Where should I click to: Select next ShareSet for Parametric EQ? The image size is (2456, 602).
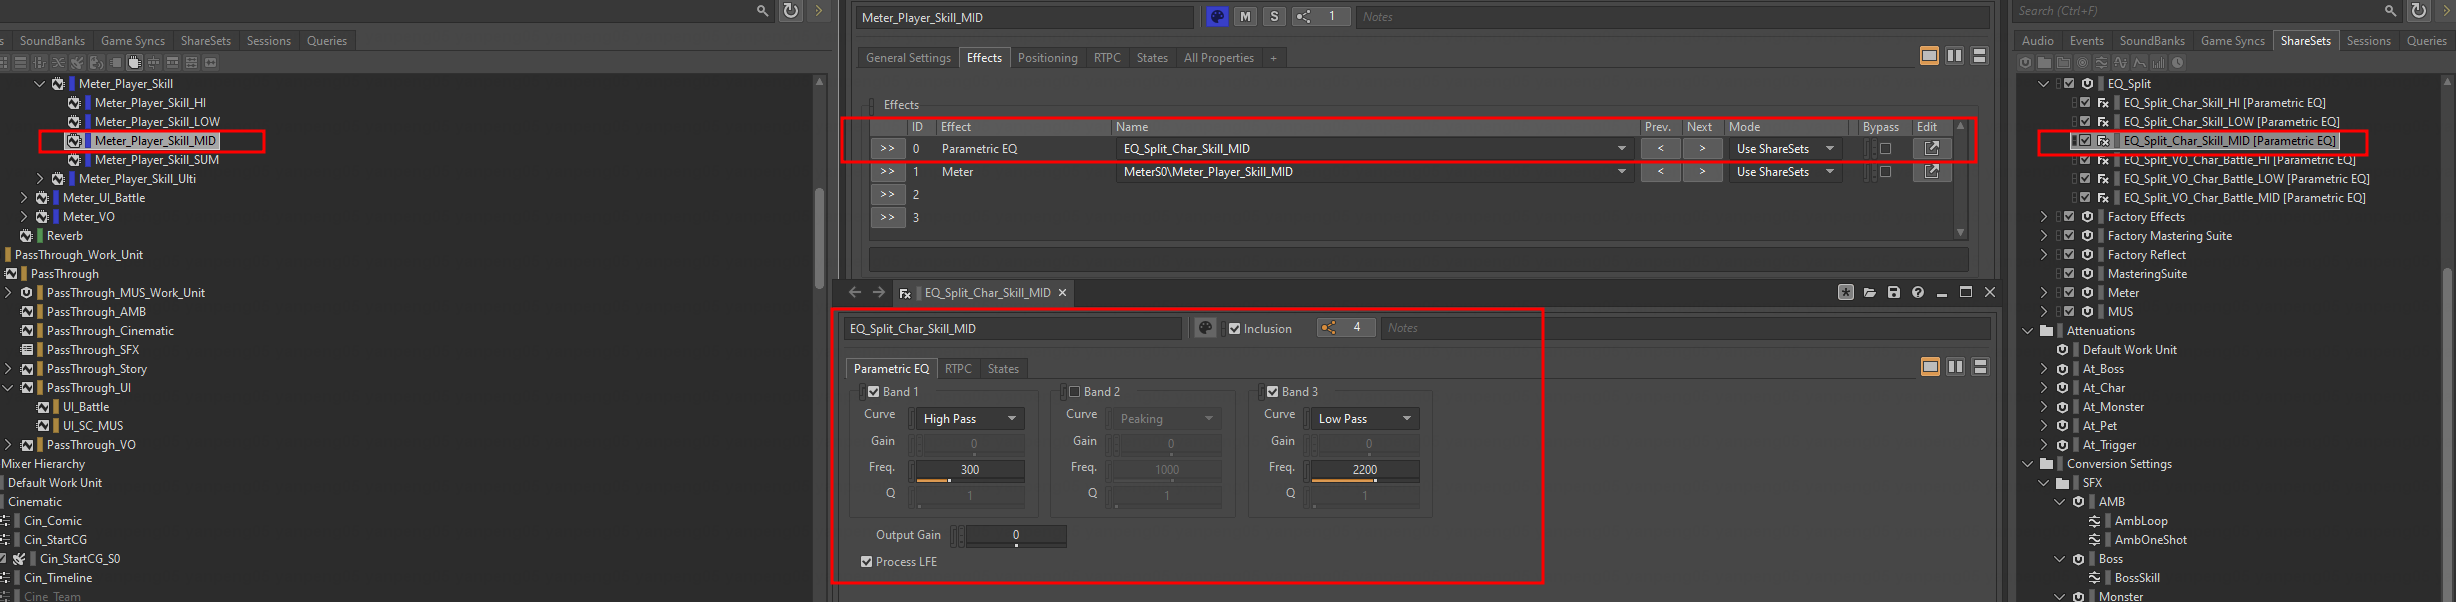[x=1702, y=148]
